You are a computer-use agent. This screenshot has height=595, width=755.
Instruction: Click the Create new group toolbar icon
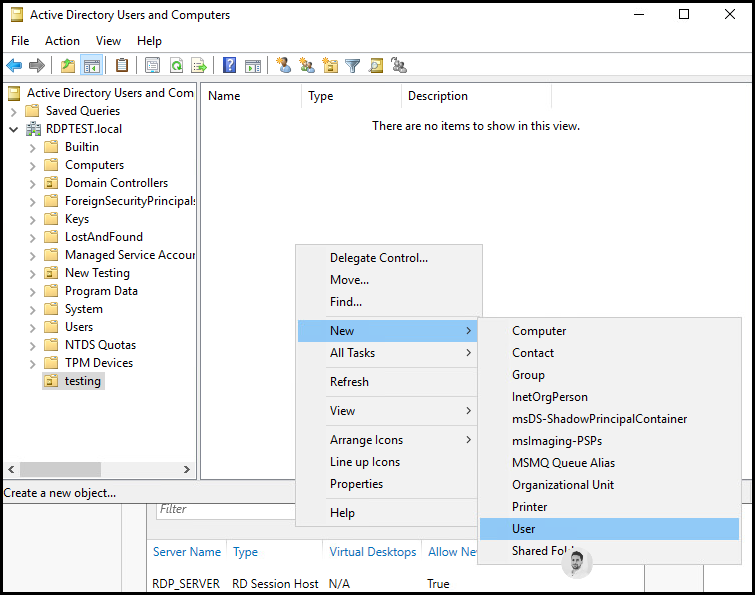(x=307, y=65)
